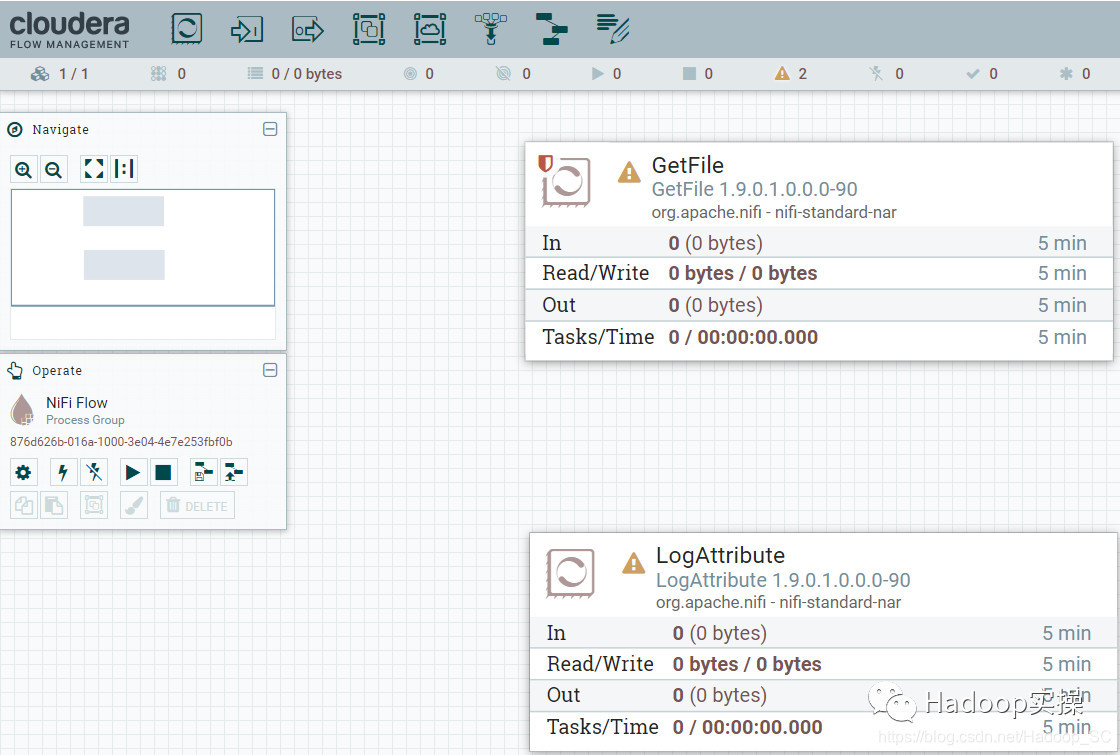Click the up-to-date checkmark count in the status bar

(x=981, y=74)
